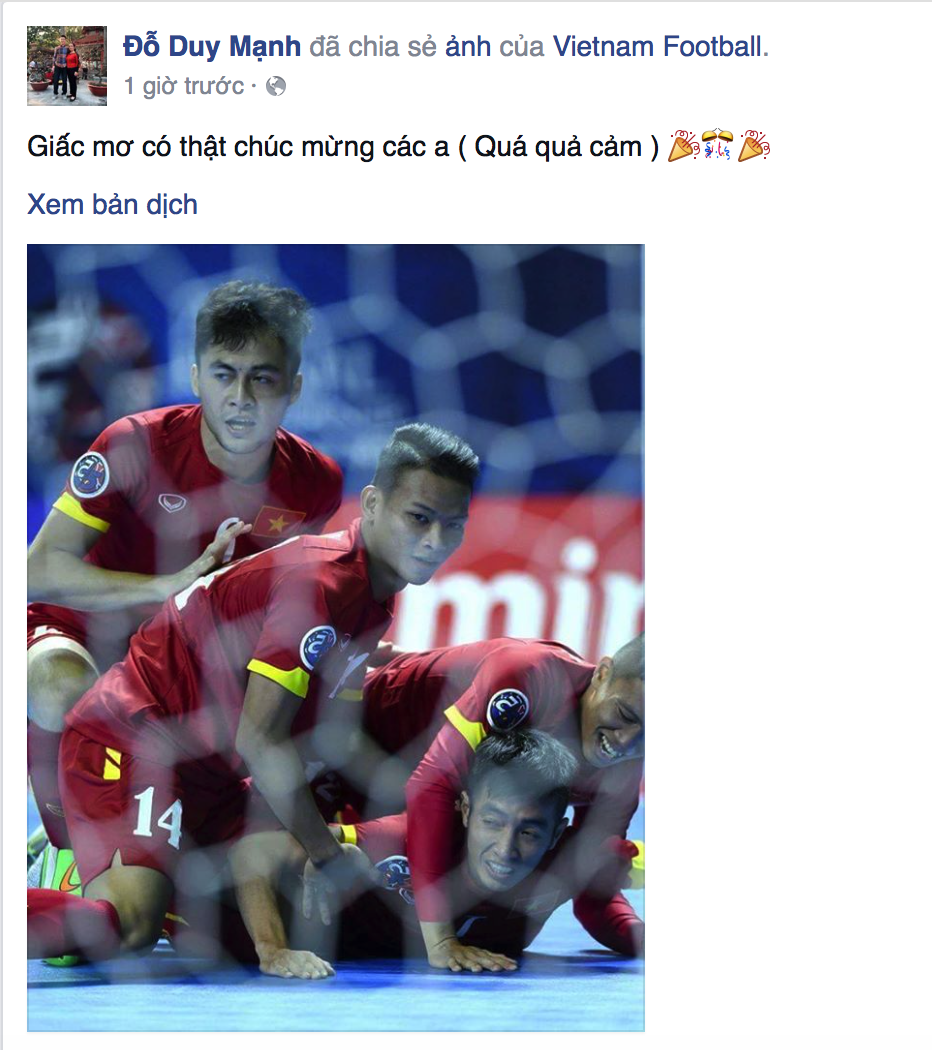Click the first party popper emoji

[684, 146]
